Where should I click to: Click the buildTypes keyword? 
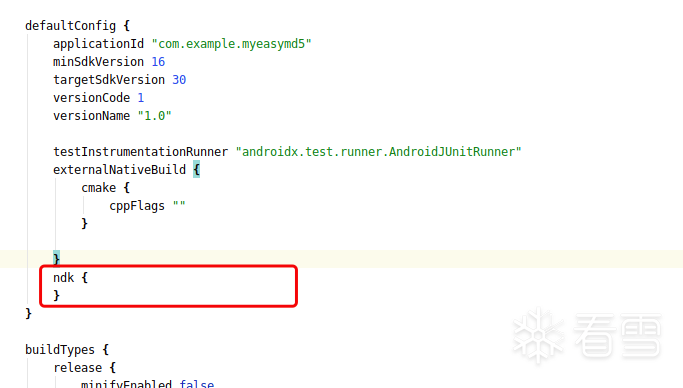[60, 350]
